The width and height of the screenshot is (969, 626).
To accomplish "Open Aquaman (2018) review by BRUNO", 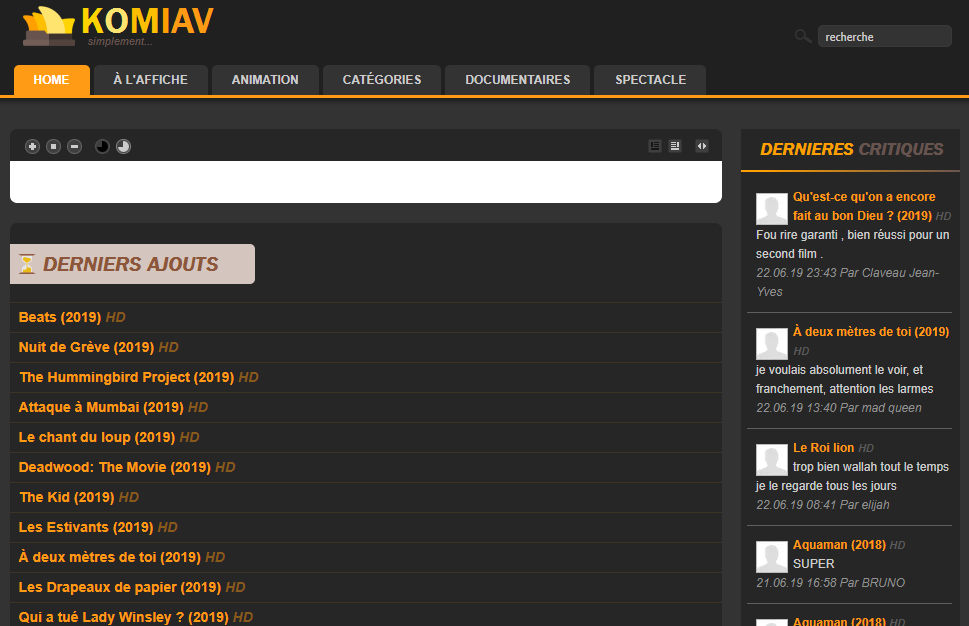I will [x=839, y=544].
